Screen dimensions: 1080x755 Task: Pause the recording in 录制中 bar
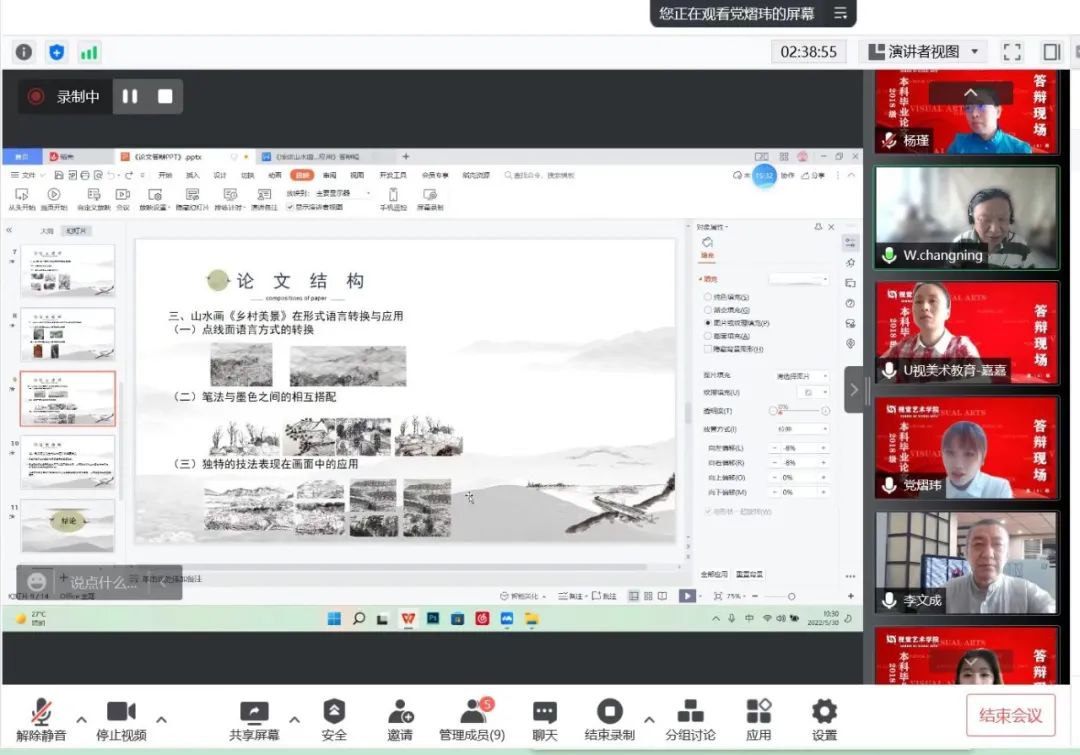click(130, 97)
